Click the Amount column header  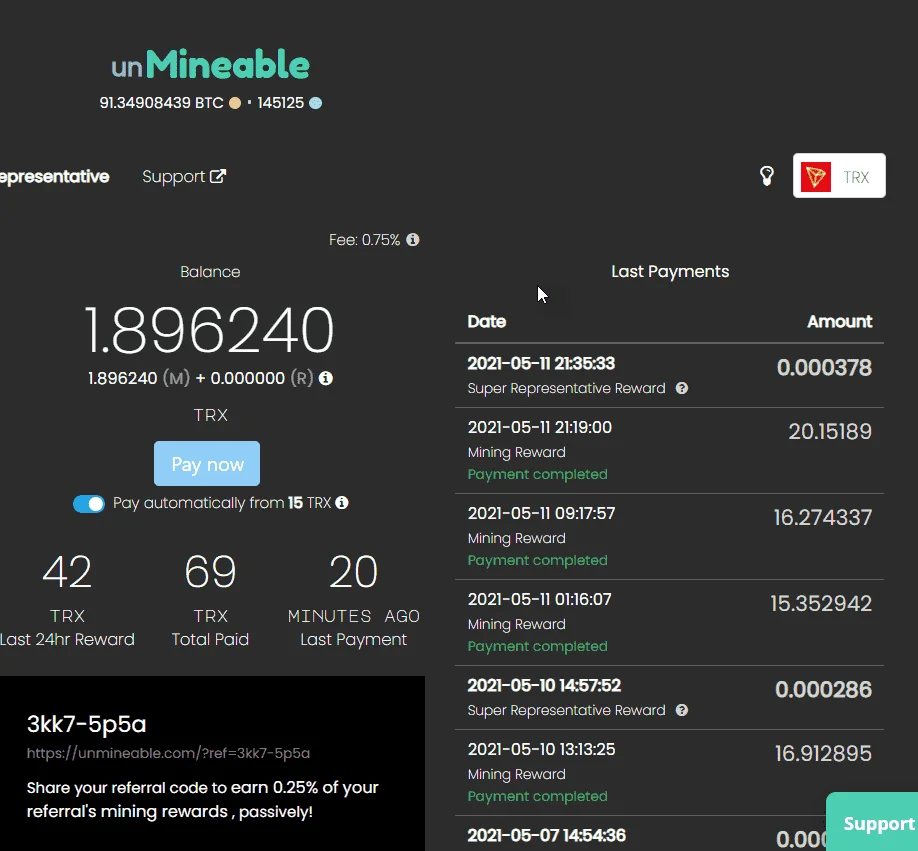tap(840, 321)
